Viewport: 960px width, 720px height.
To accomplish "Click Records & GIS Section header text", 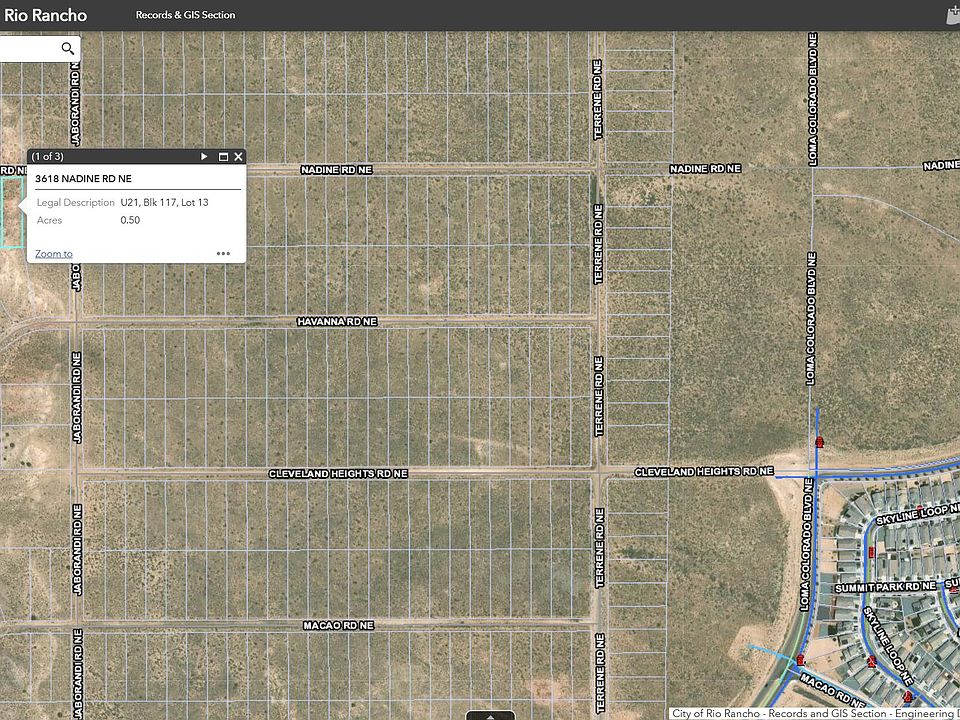I will pos(186,15).
